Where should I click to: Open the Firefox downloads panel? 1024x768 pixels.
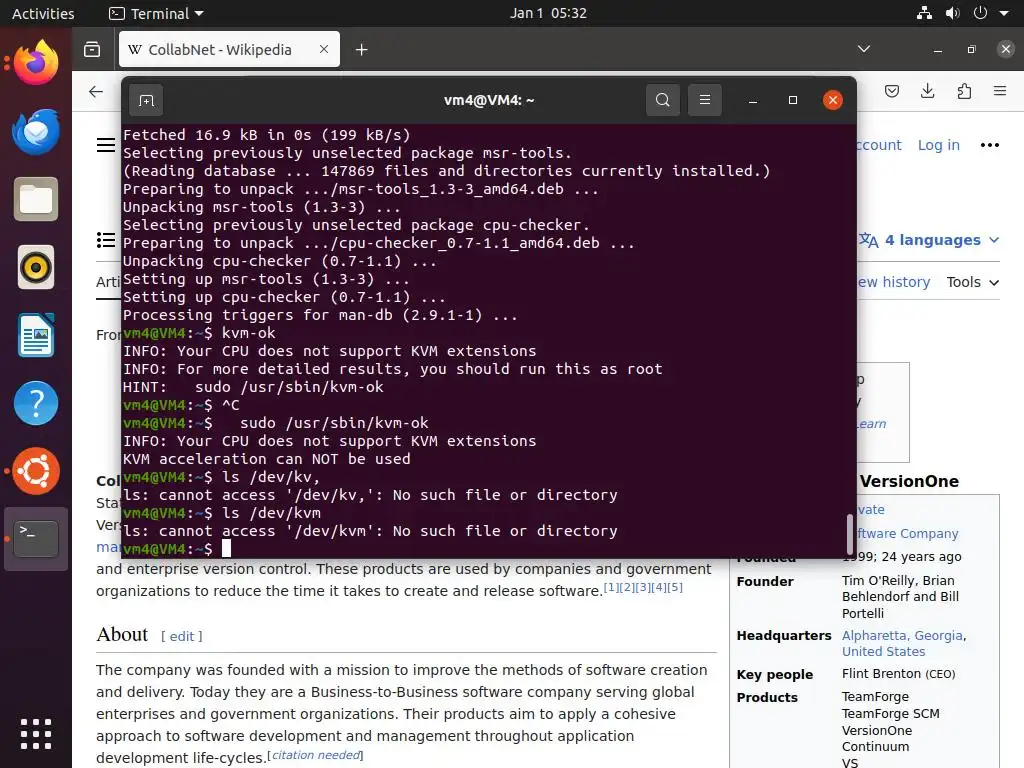coord(927,91)
